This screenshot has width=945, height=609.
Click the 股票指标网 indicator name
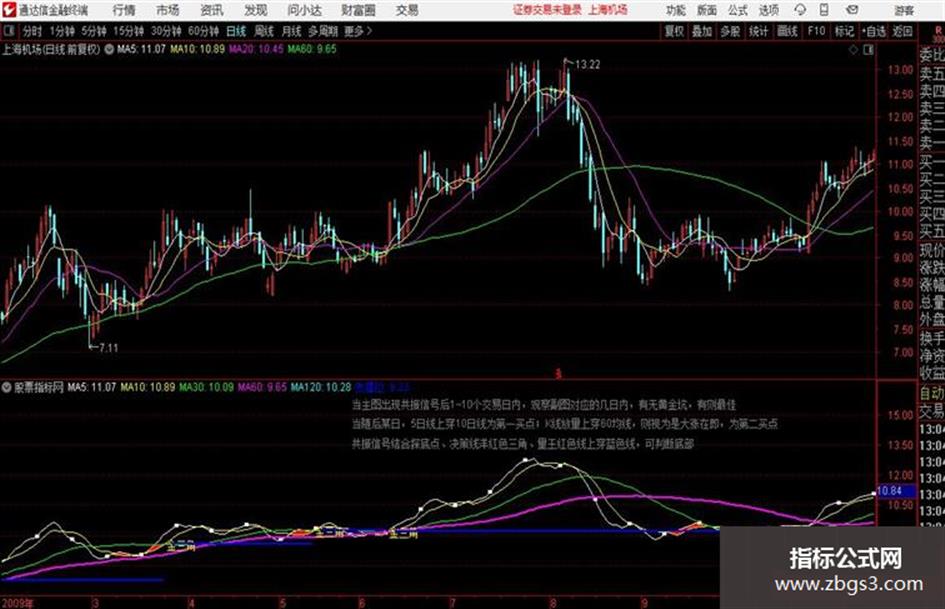(x=39, y=387)
